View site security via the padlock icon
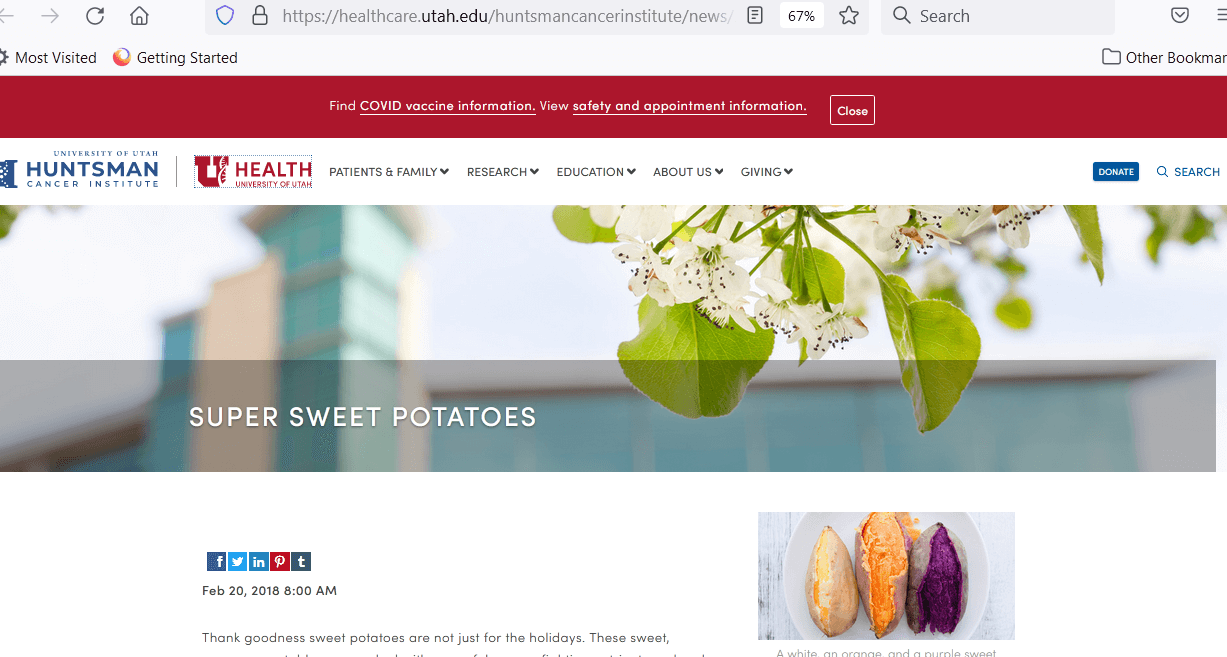Screen dimensions: 1227x657 pyautogui.click(x=260, y=16)
